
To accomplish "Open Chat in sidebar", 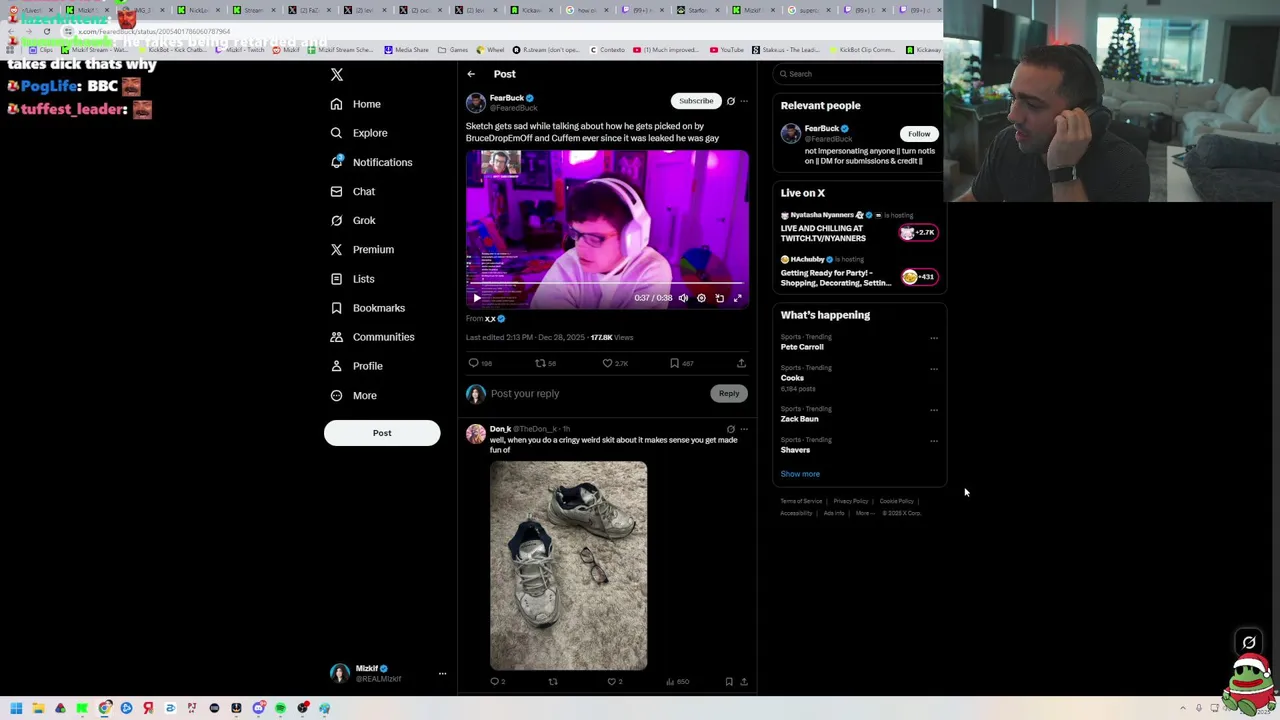I will (352, 191).
